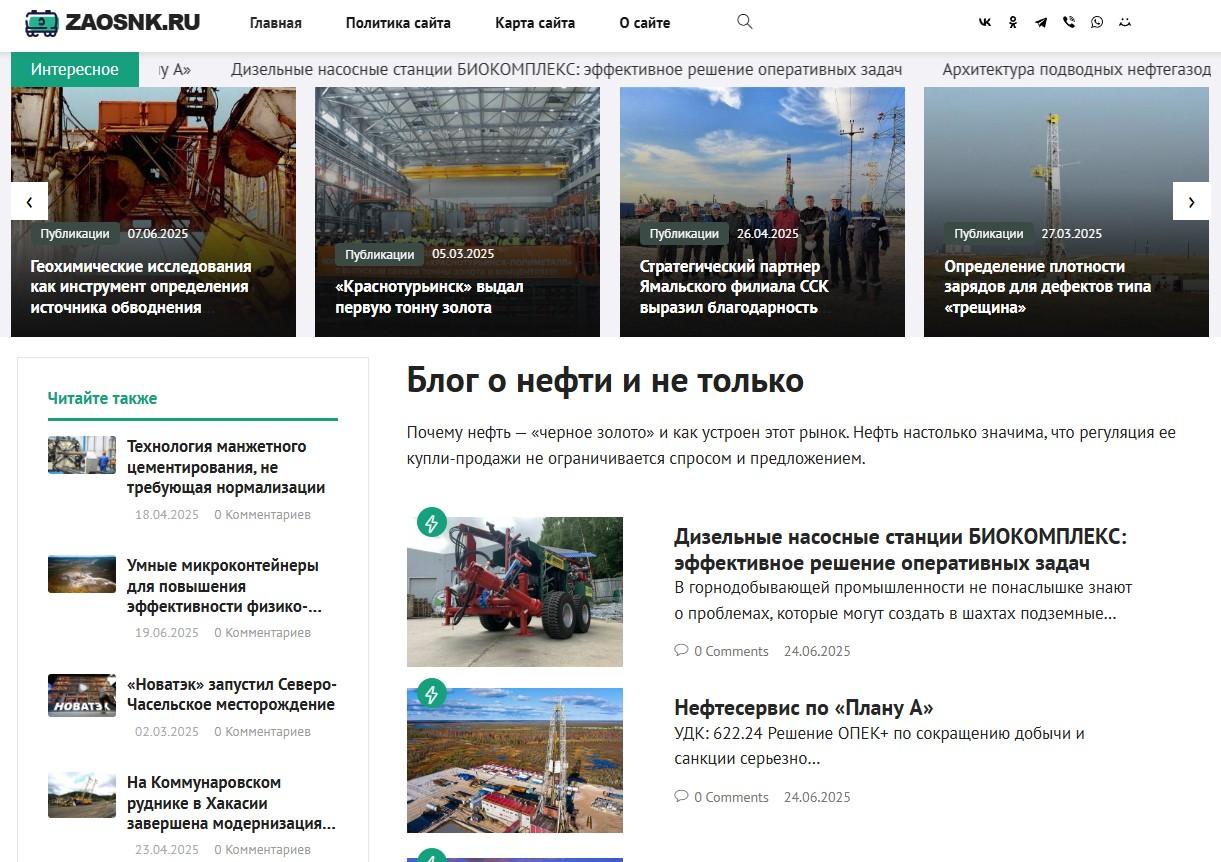Screen dimensions: 1221x862
Task: Open the Политика сайта menu item
Action: (398, 23)
